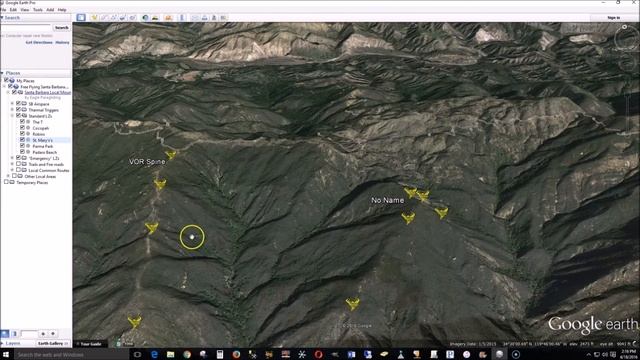640x360 pixels.
Task: Check the Temporary Places checkbox
Action: click(x=6, y=182)
